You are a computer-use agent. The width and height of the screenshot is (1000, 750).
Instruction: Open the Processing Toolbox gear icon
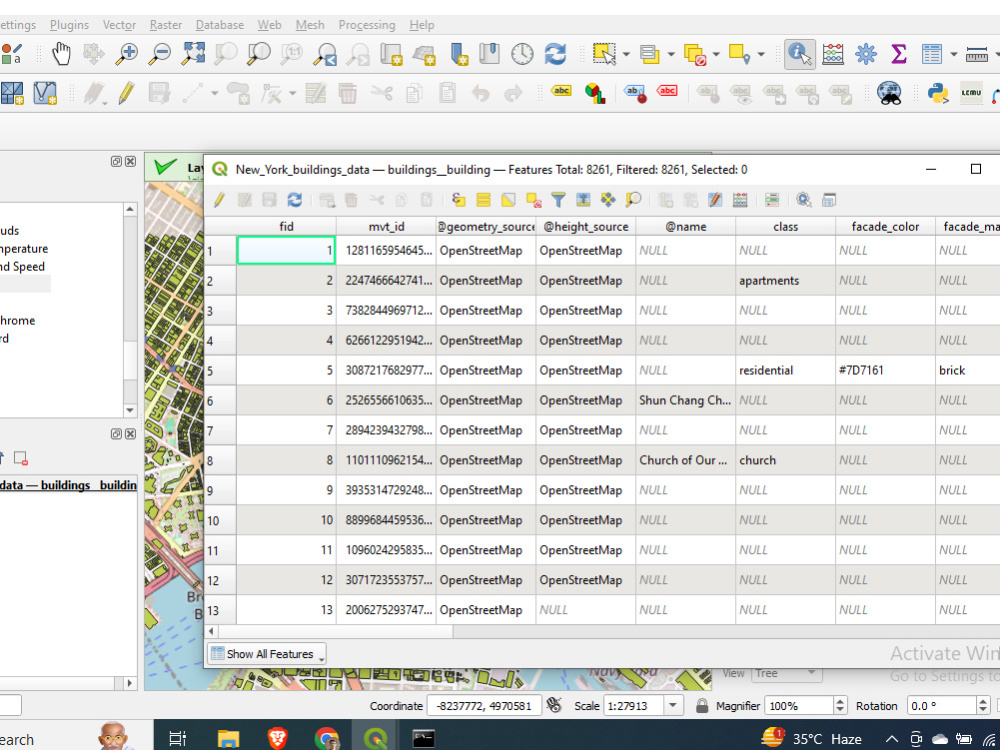point(865,54)
